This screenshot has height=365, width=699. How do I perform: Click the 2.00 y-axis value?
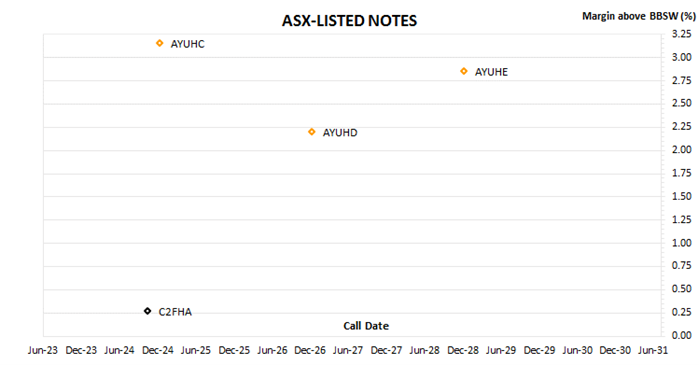[x=682, y=150]
